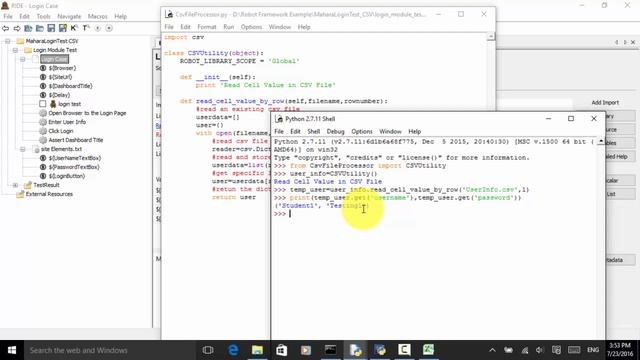The height and width of the screenshot is (360, 640).
Task: Open Debug menu in Python Shell window
Action: pos(336,131)
